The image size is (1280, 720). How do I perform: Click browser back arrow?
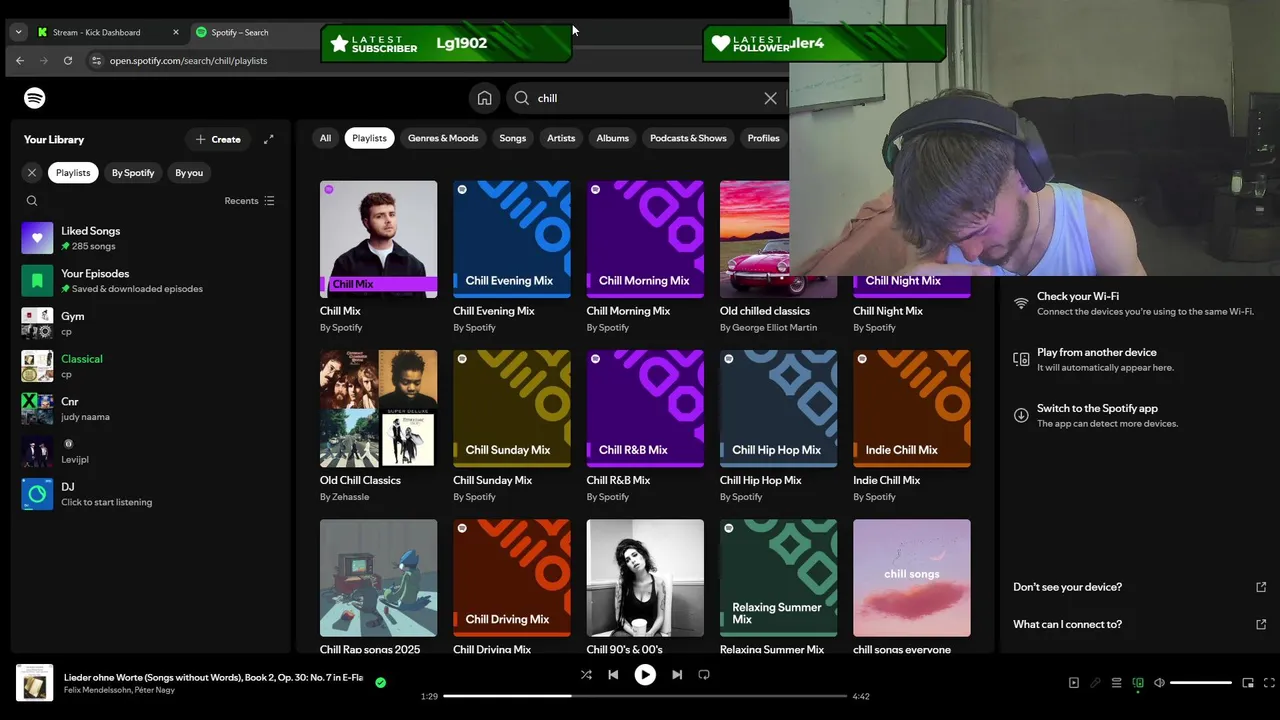coord(20,60)
